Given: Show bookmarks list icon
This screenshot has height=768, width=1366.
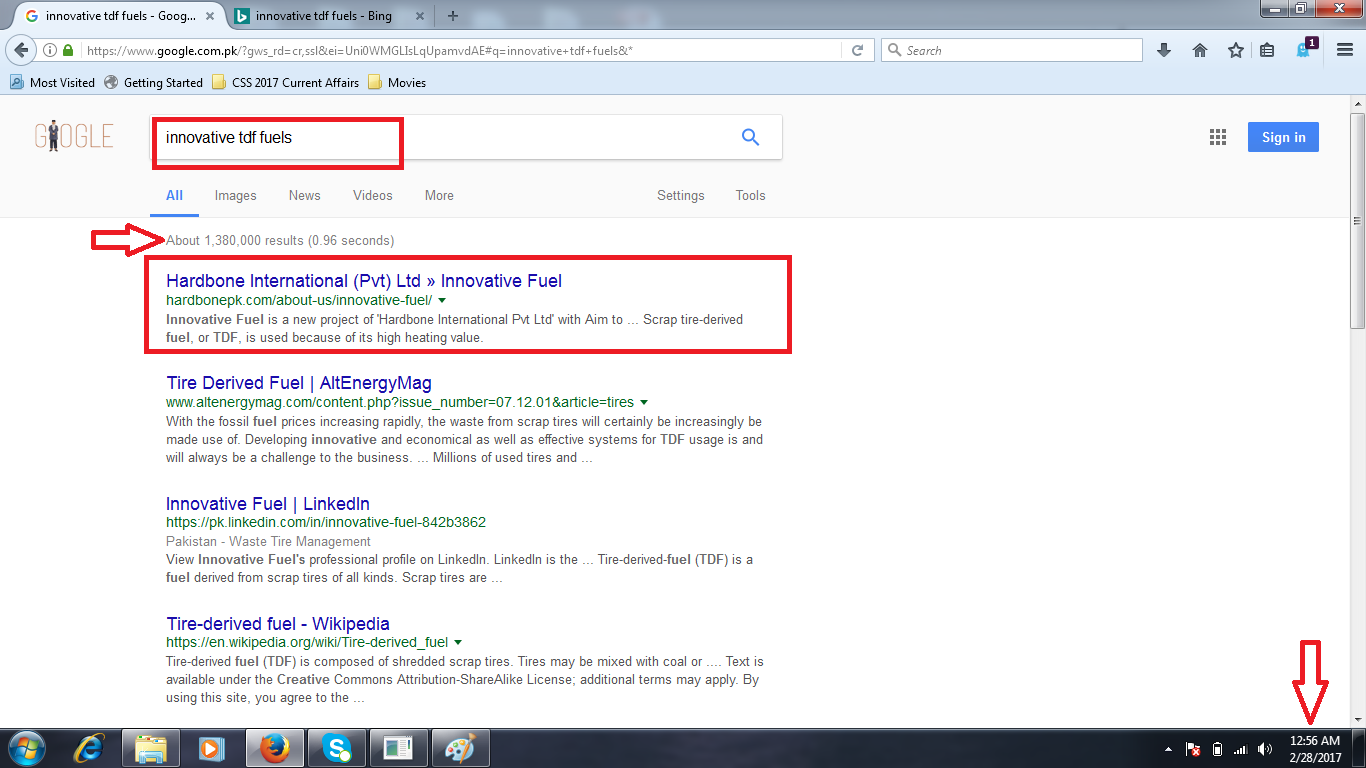Looking at the screenshot, I should click(x=1267, y=50).
